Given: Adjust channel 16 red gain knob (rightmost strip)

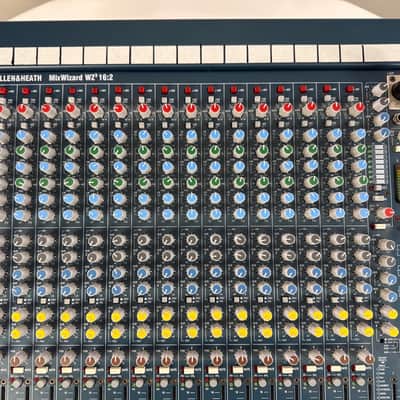Looking at the screenshot, I should pos(356,109).
